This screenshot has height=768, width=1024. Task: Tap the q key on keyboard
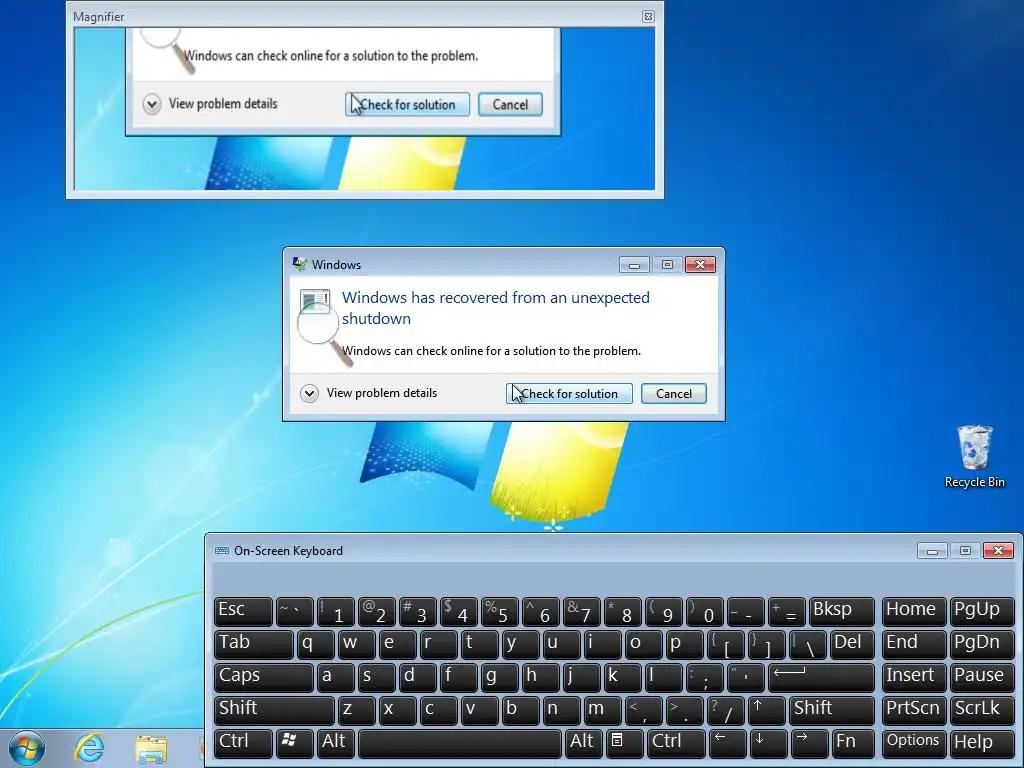(x=315, y=644)
